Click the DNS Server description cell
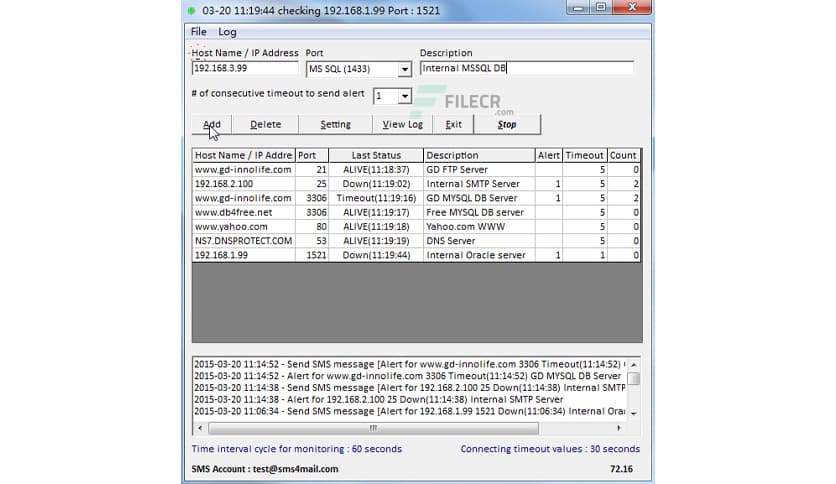 pyautogui.click(x=479, y=241)
